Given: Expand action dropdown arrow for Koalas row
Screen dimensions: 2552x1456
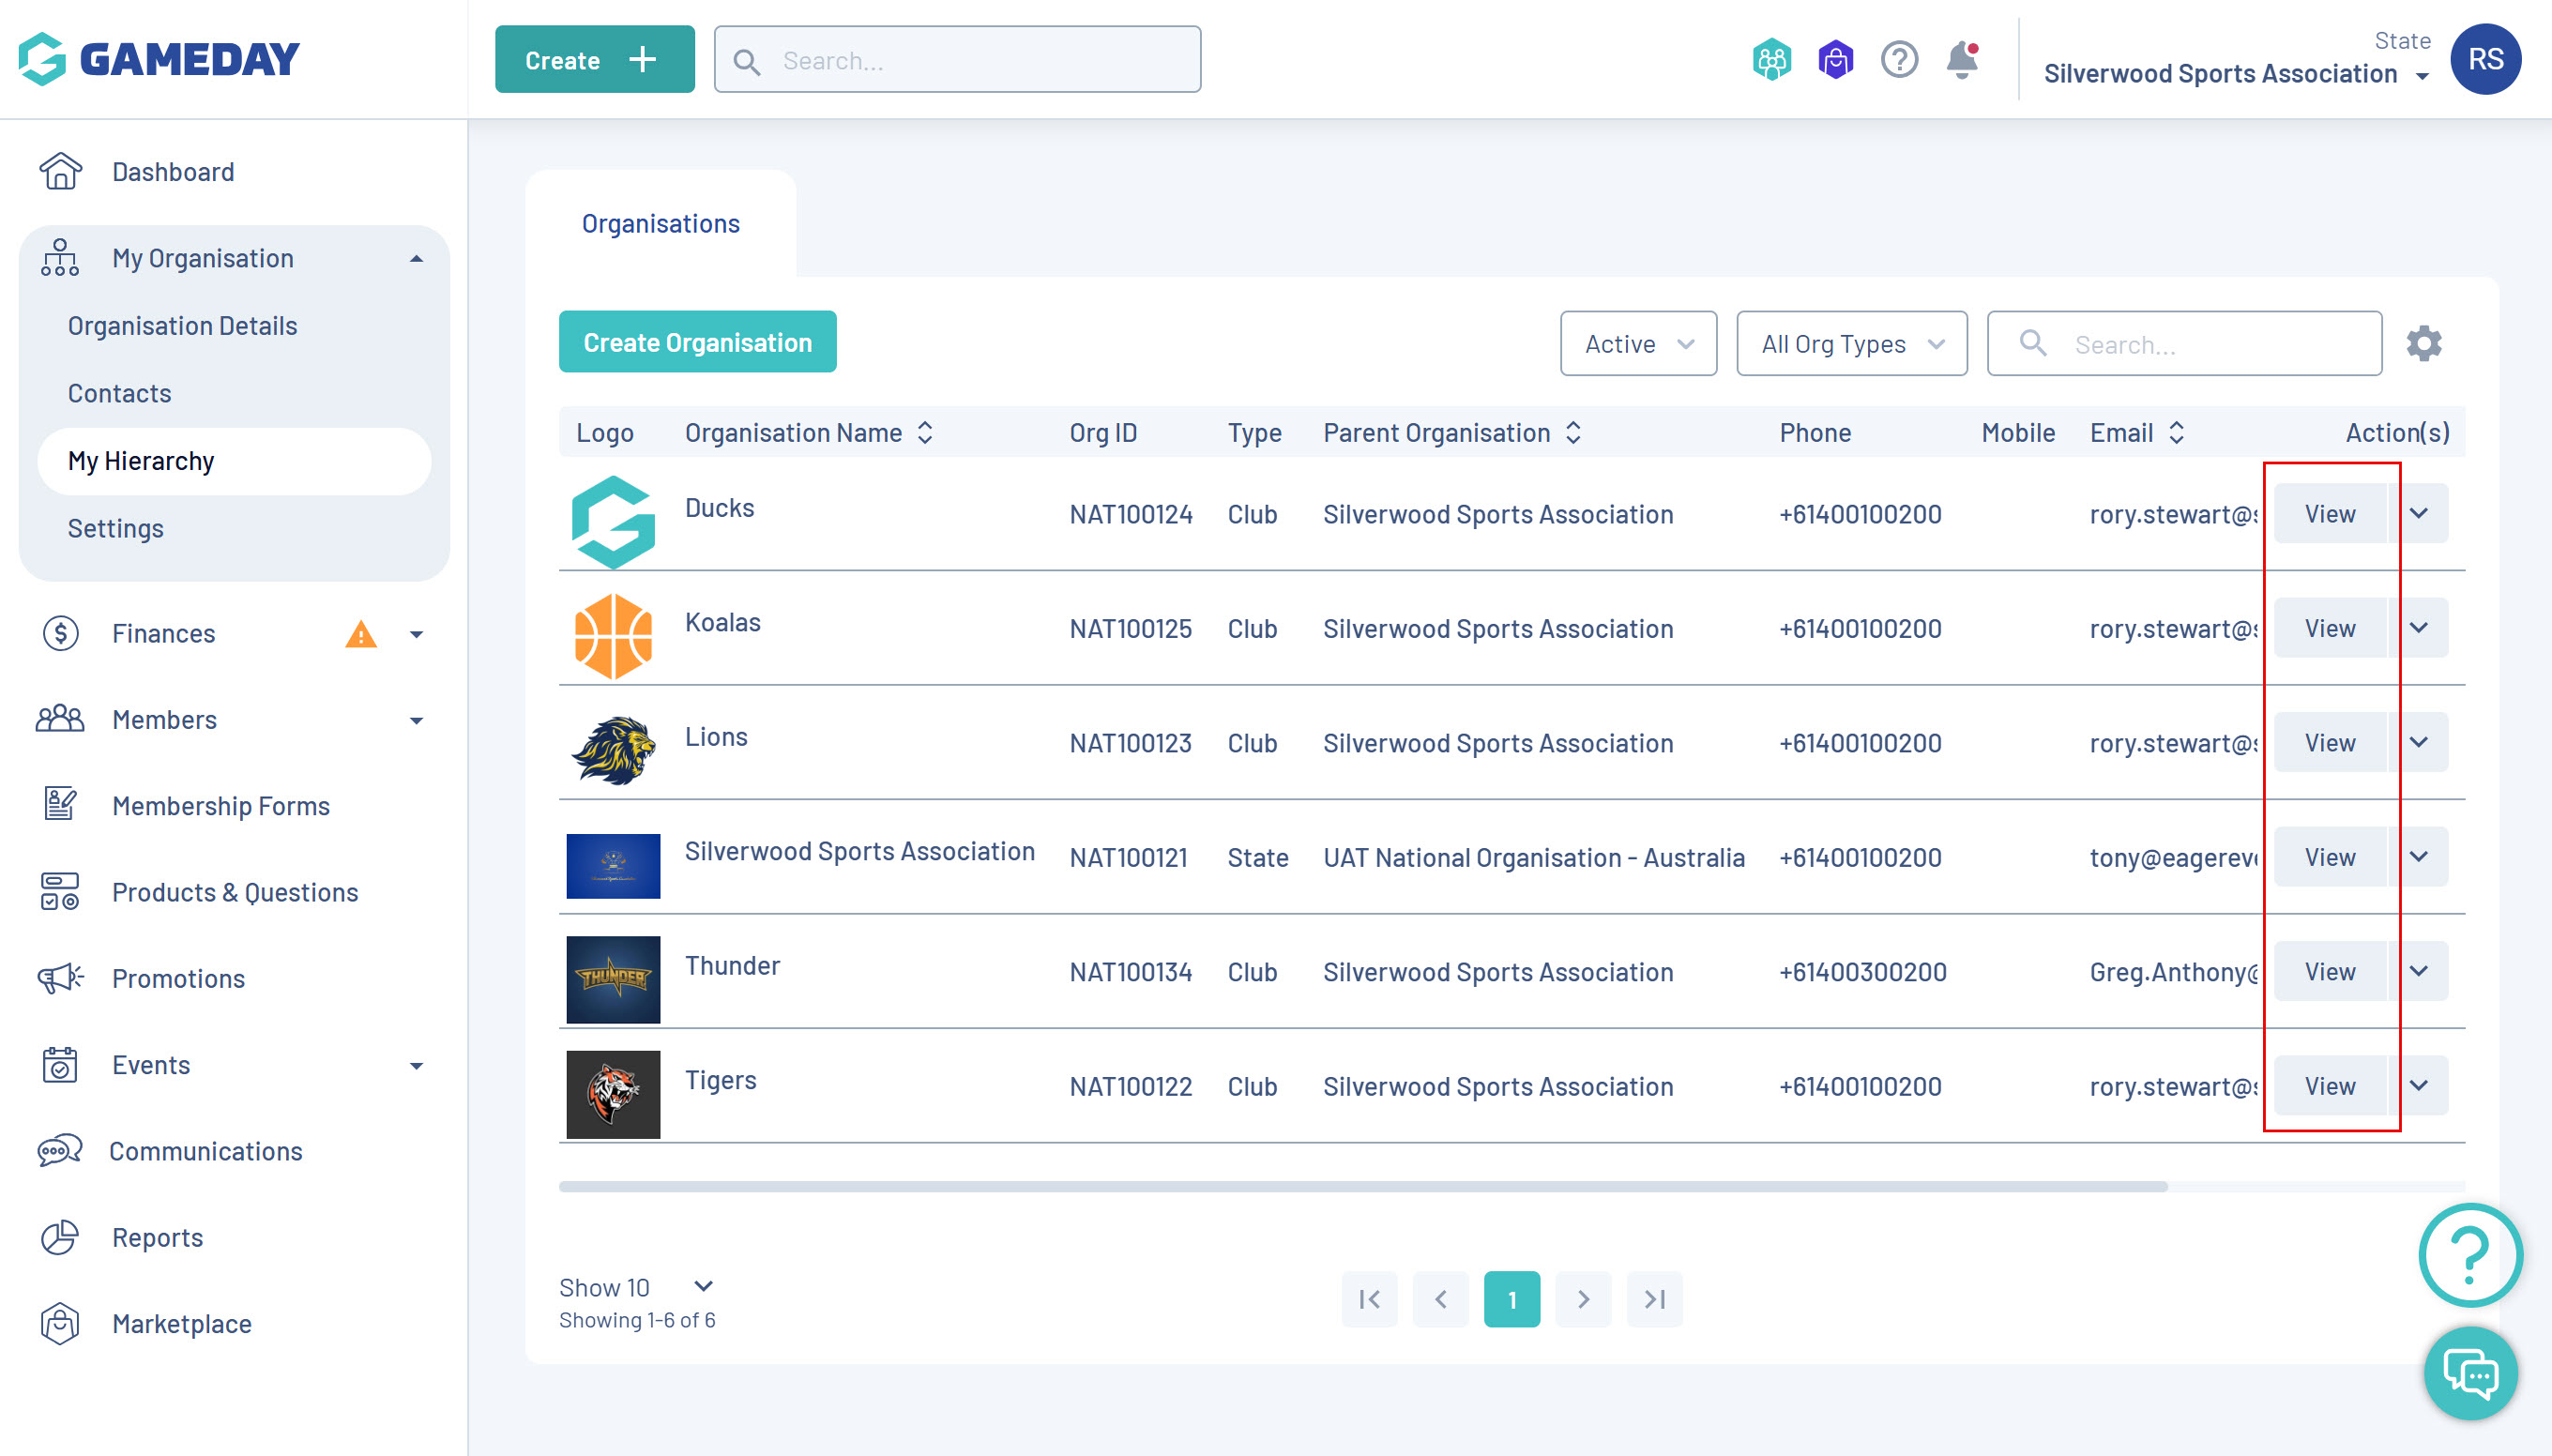Looking at the screenshot, I should point(2418,628).
